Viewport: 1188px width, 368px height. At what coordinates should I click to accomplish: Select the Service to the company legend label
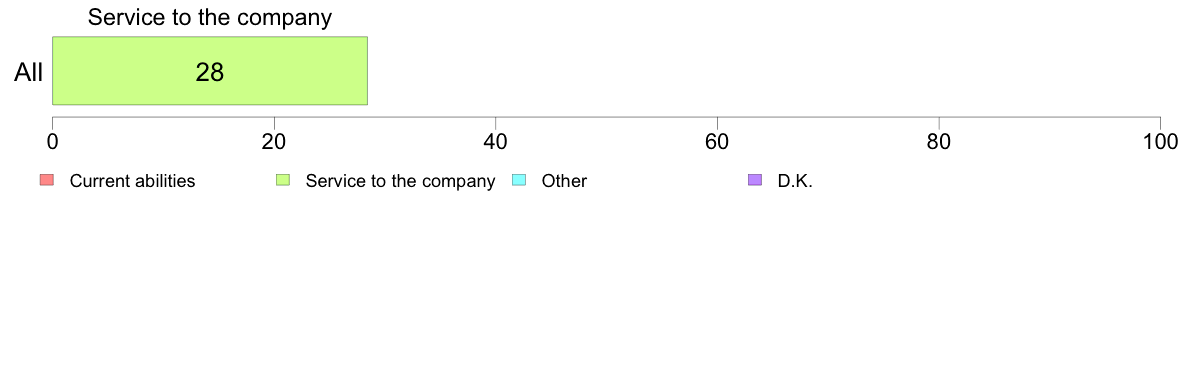click(x=400, y=181)
